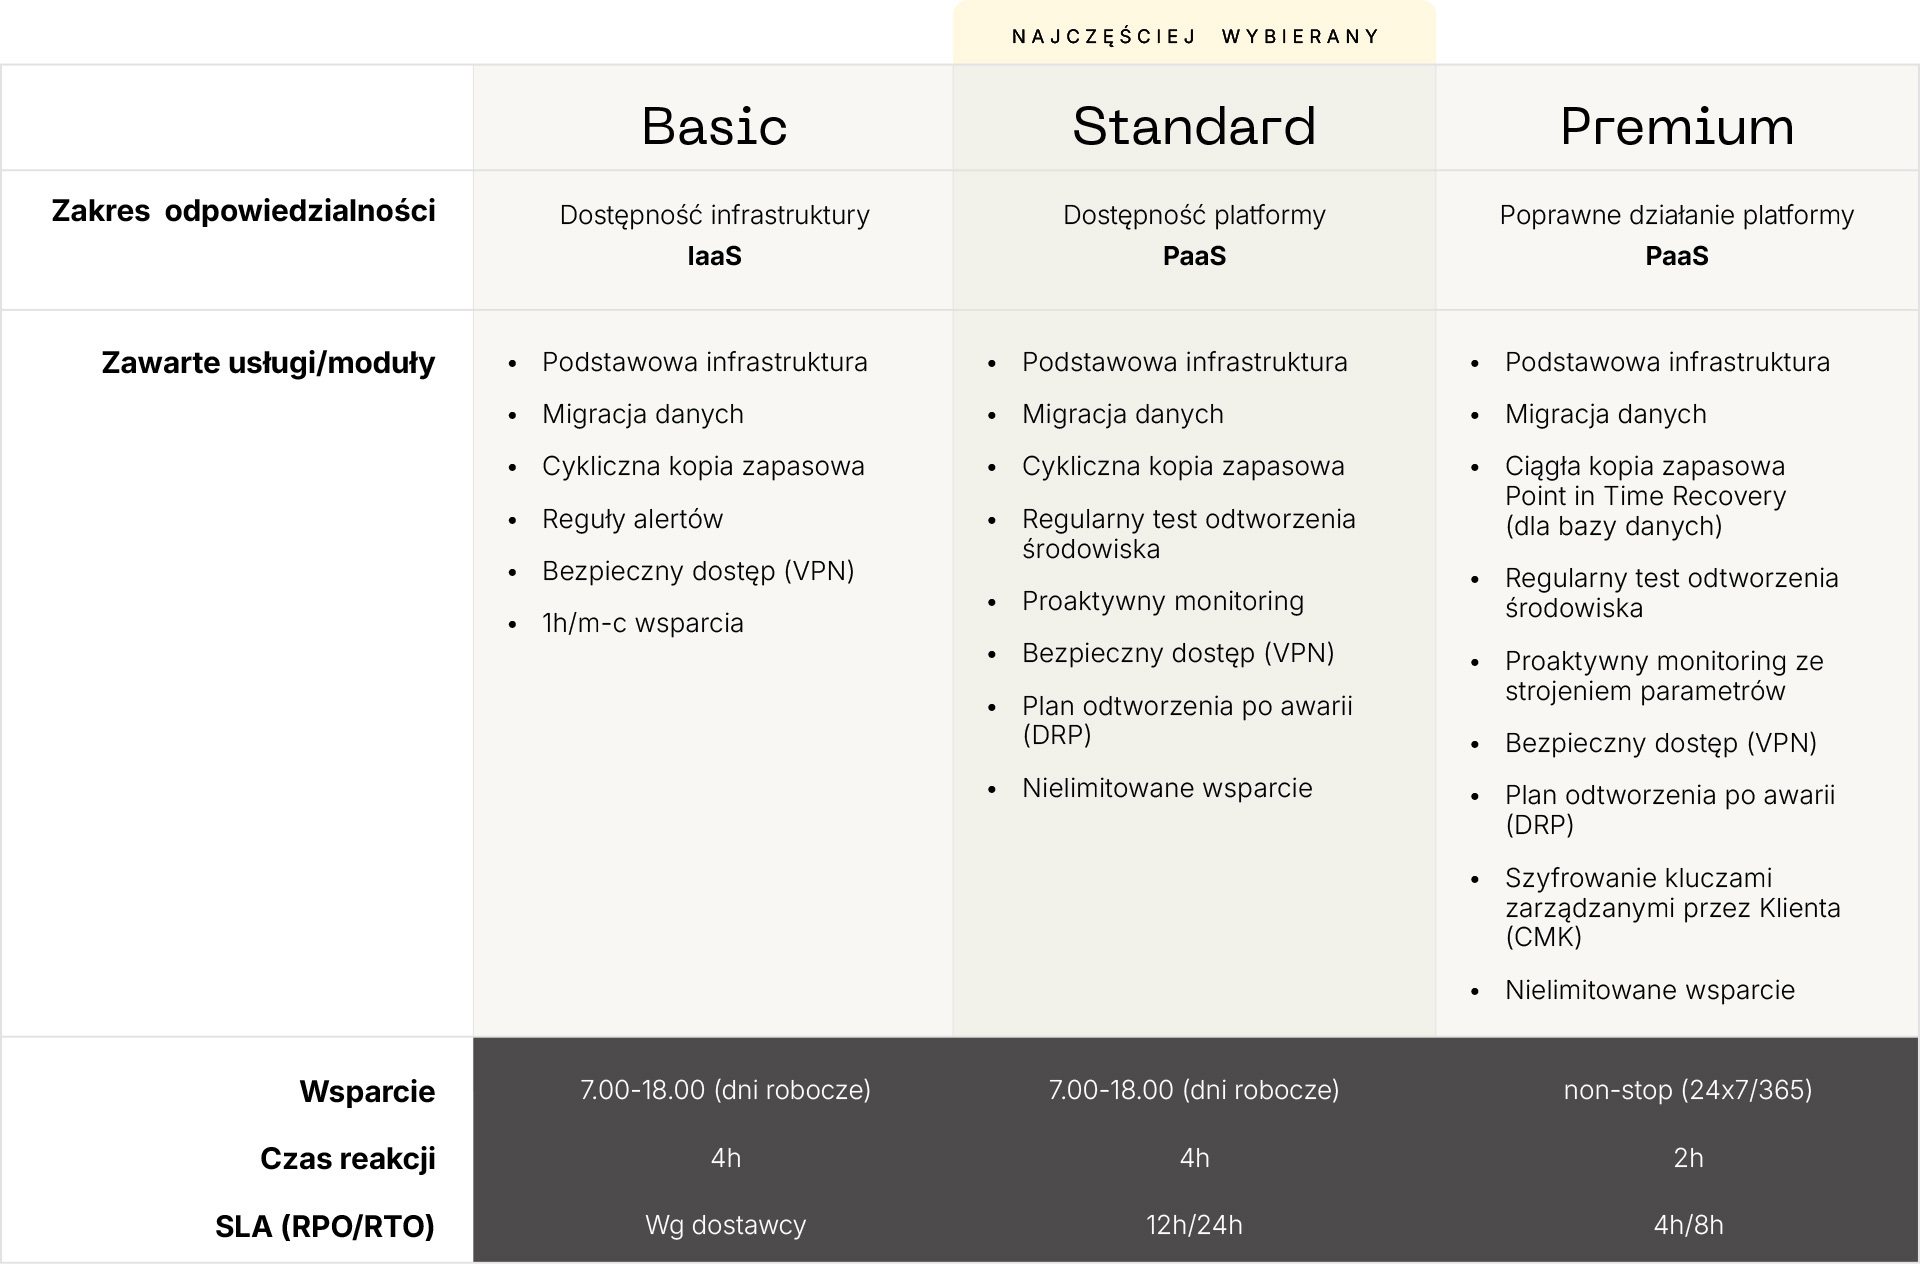Click 1h/m-c wsparcia in Basic list
This screenshot has height=1264, width=1920.
[x=643, y=623]
